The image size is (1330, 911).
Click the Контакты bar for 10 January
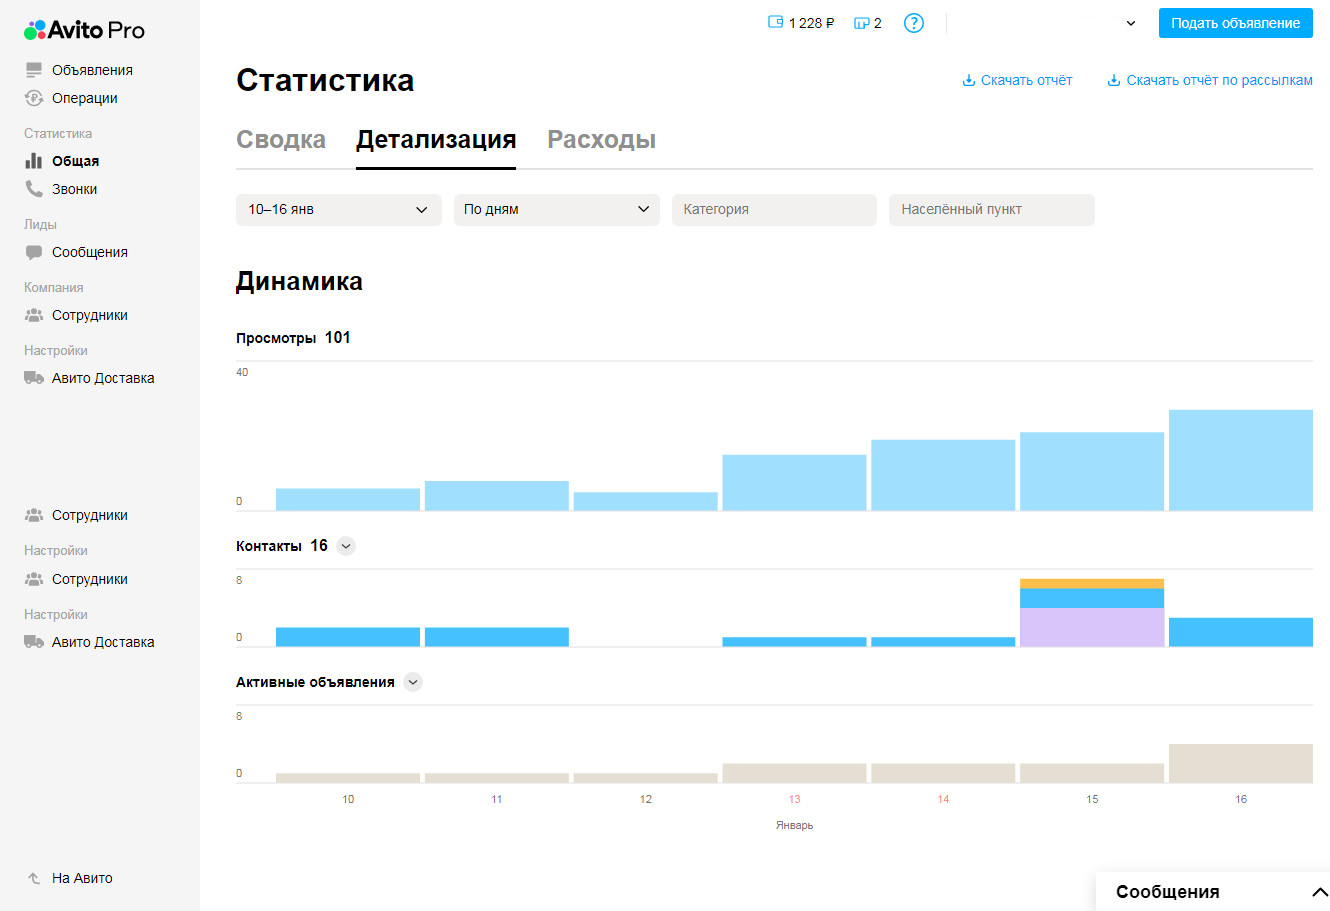(x=348, y=637)
